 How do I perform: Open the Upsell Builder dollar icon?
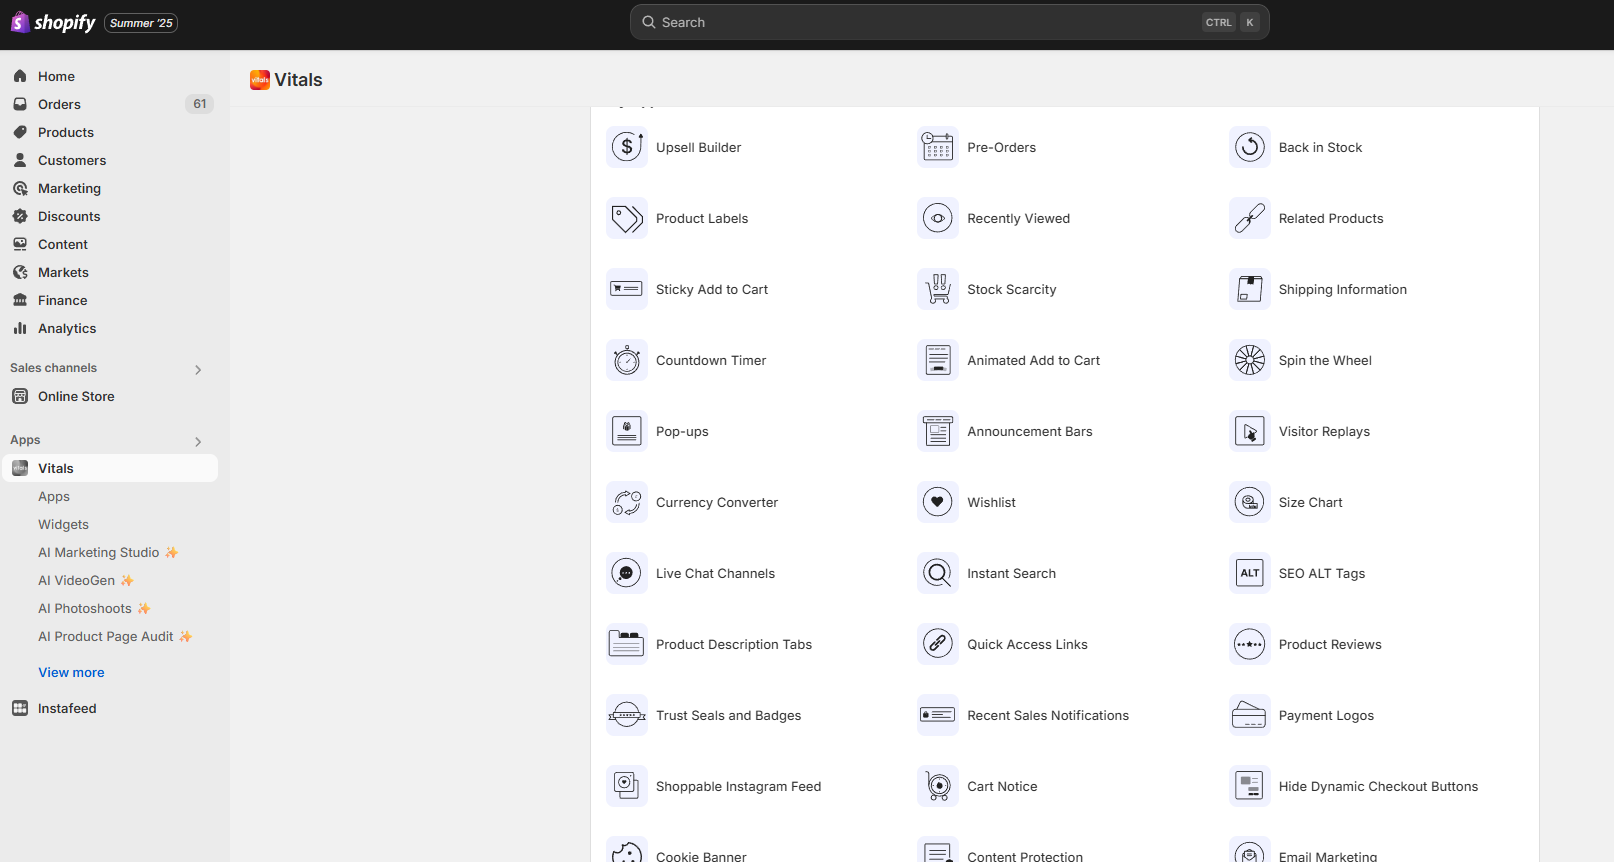point(627,147)
